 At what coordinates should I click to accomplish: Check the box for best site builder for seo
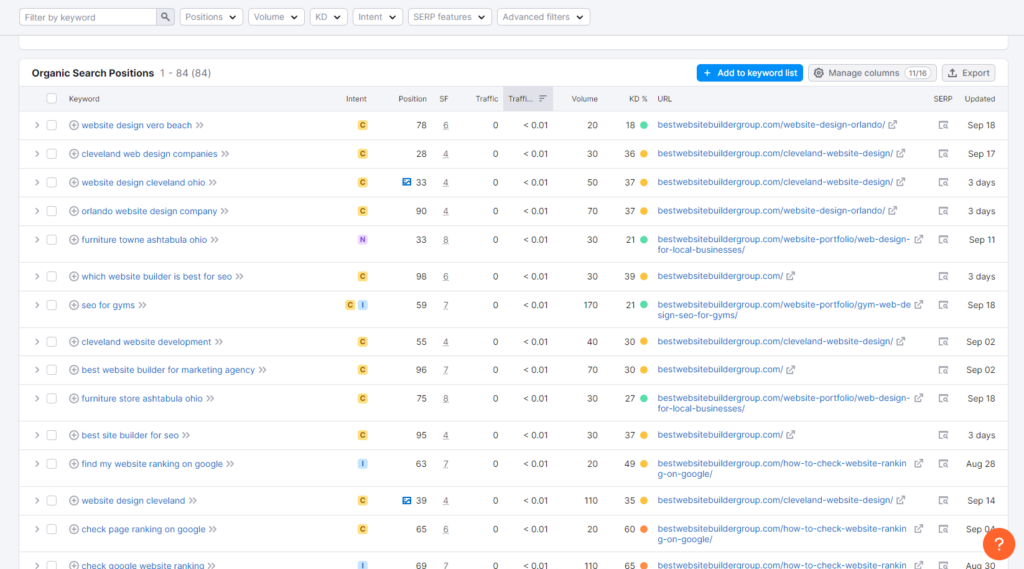pyautogui.click(x=52, y=435)
